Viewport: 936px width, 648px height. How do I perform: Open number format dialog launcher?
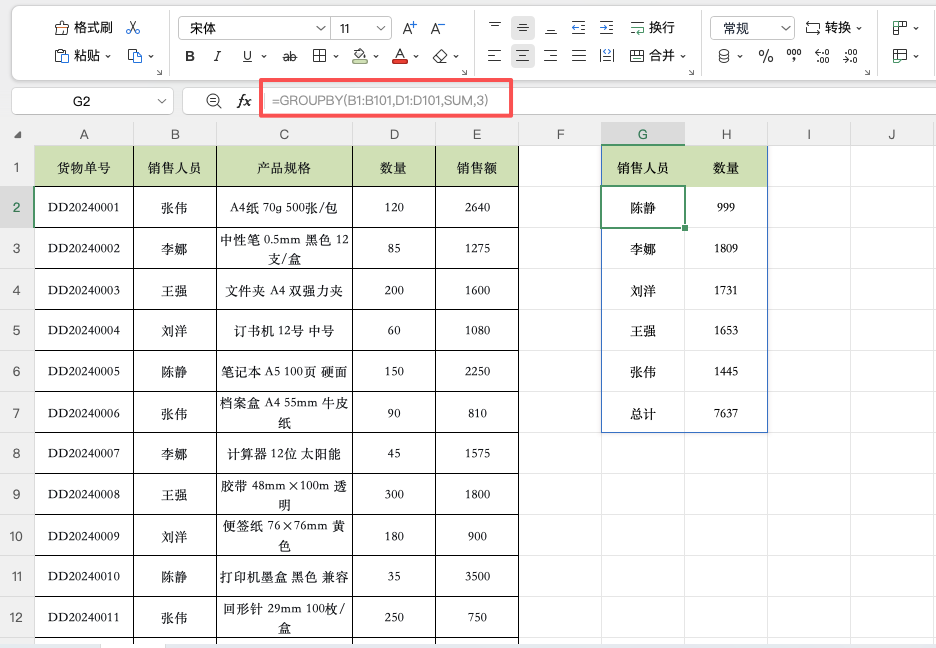pos(867,72)
